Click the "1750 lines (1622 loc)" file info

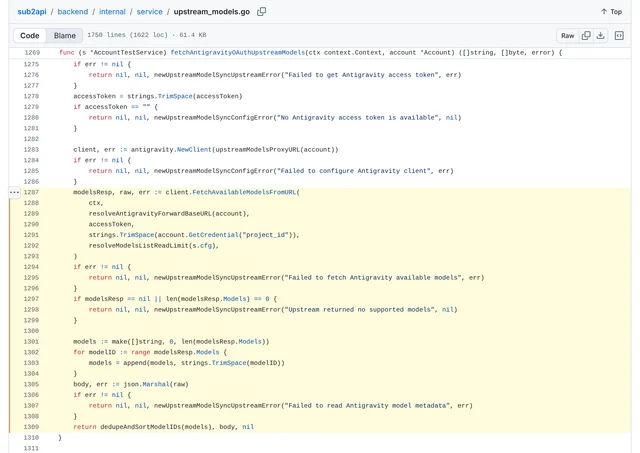point(127,35)
